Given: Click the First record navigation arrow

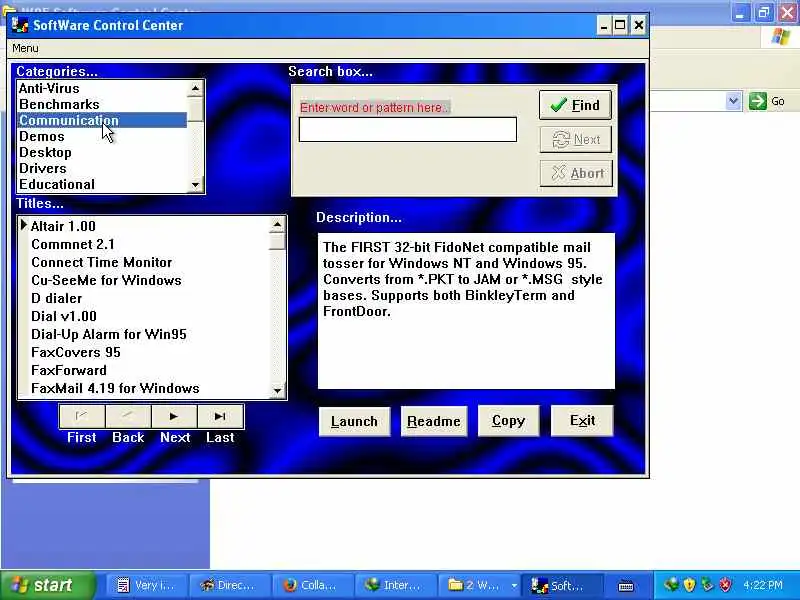Looking at the screenshot, I should [82, 416].
